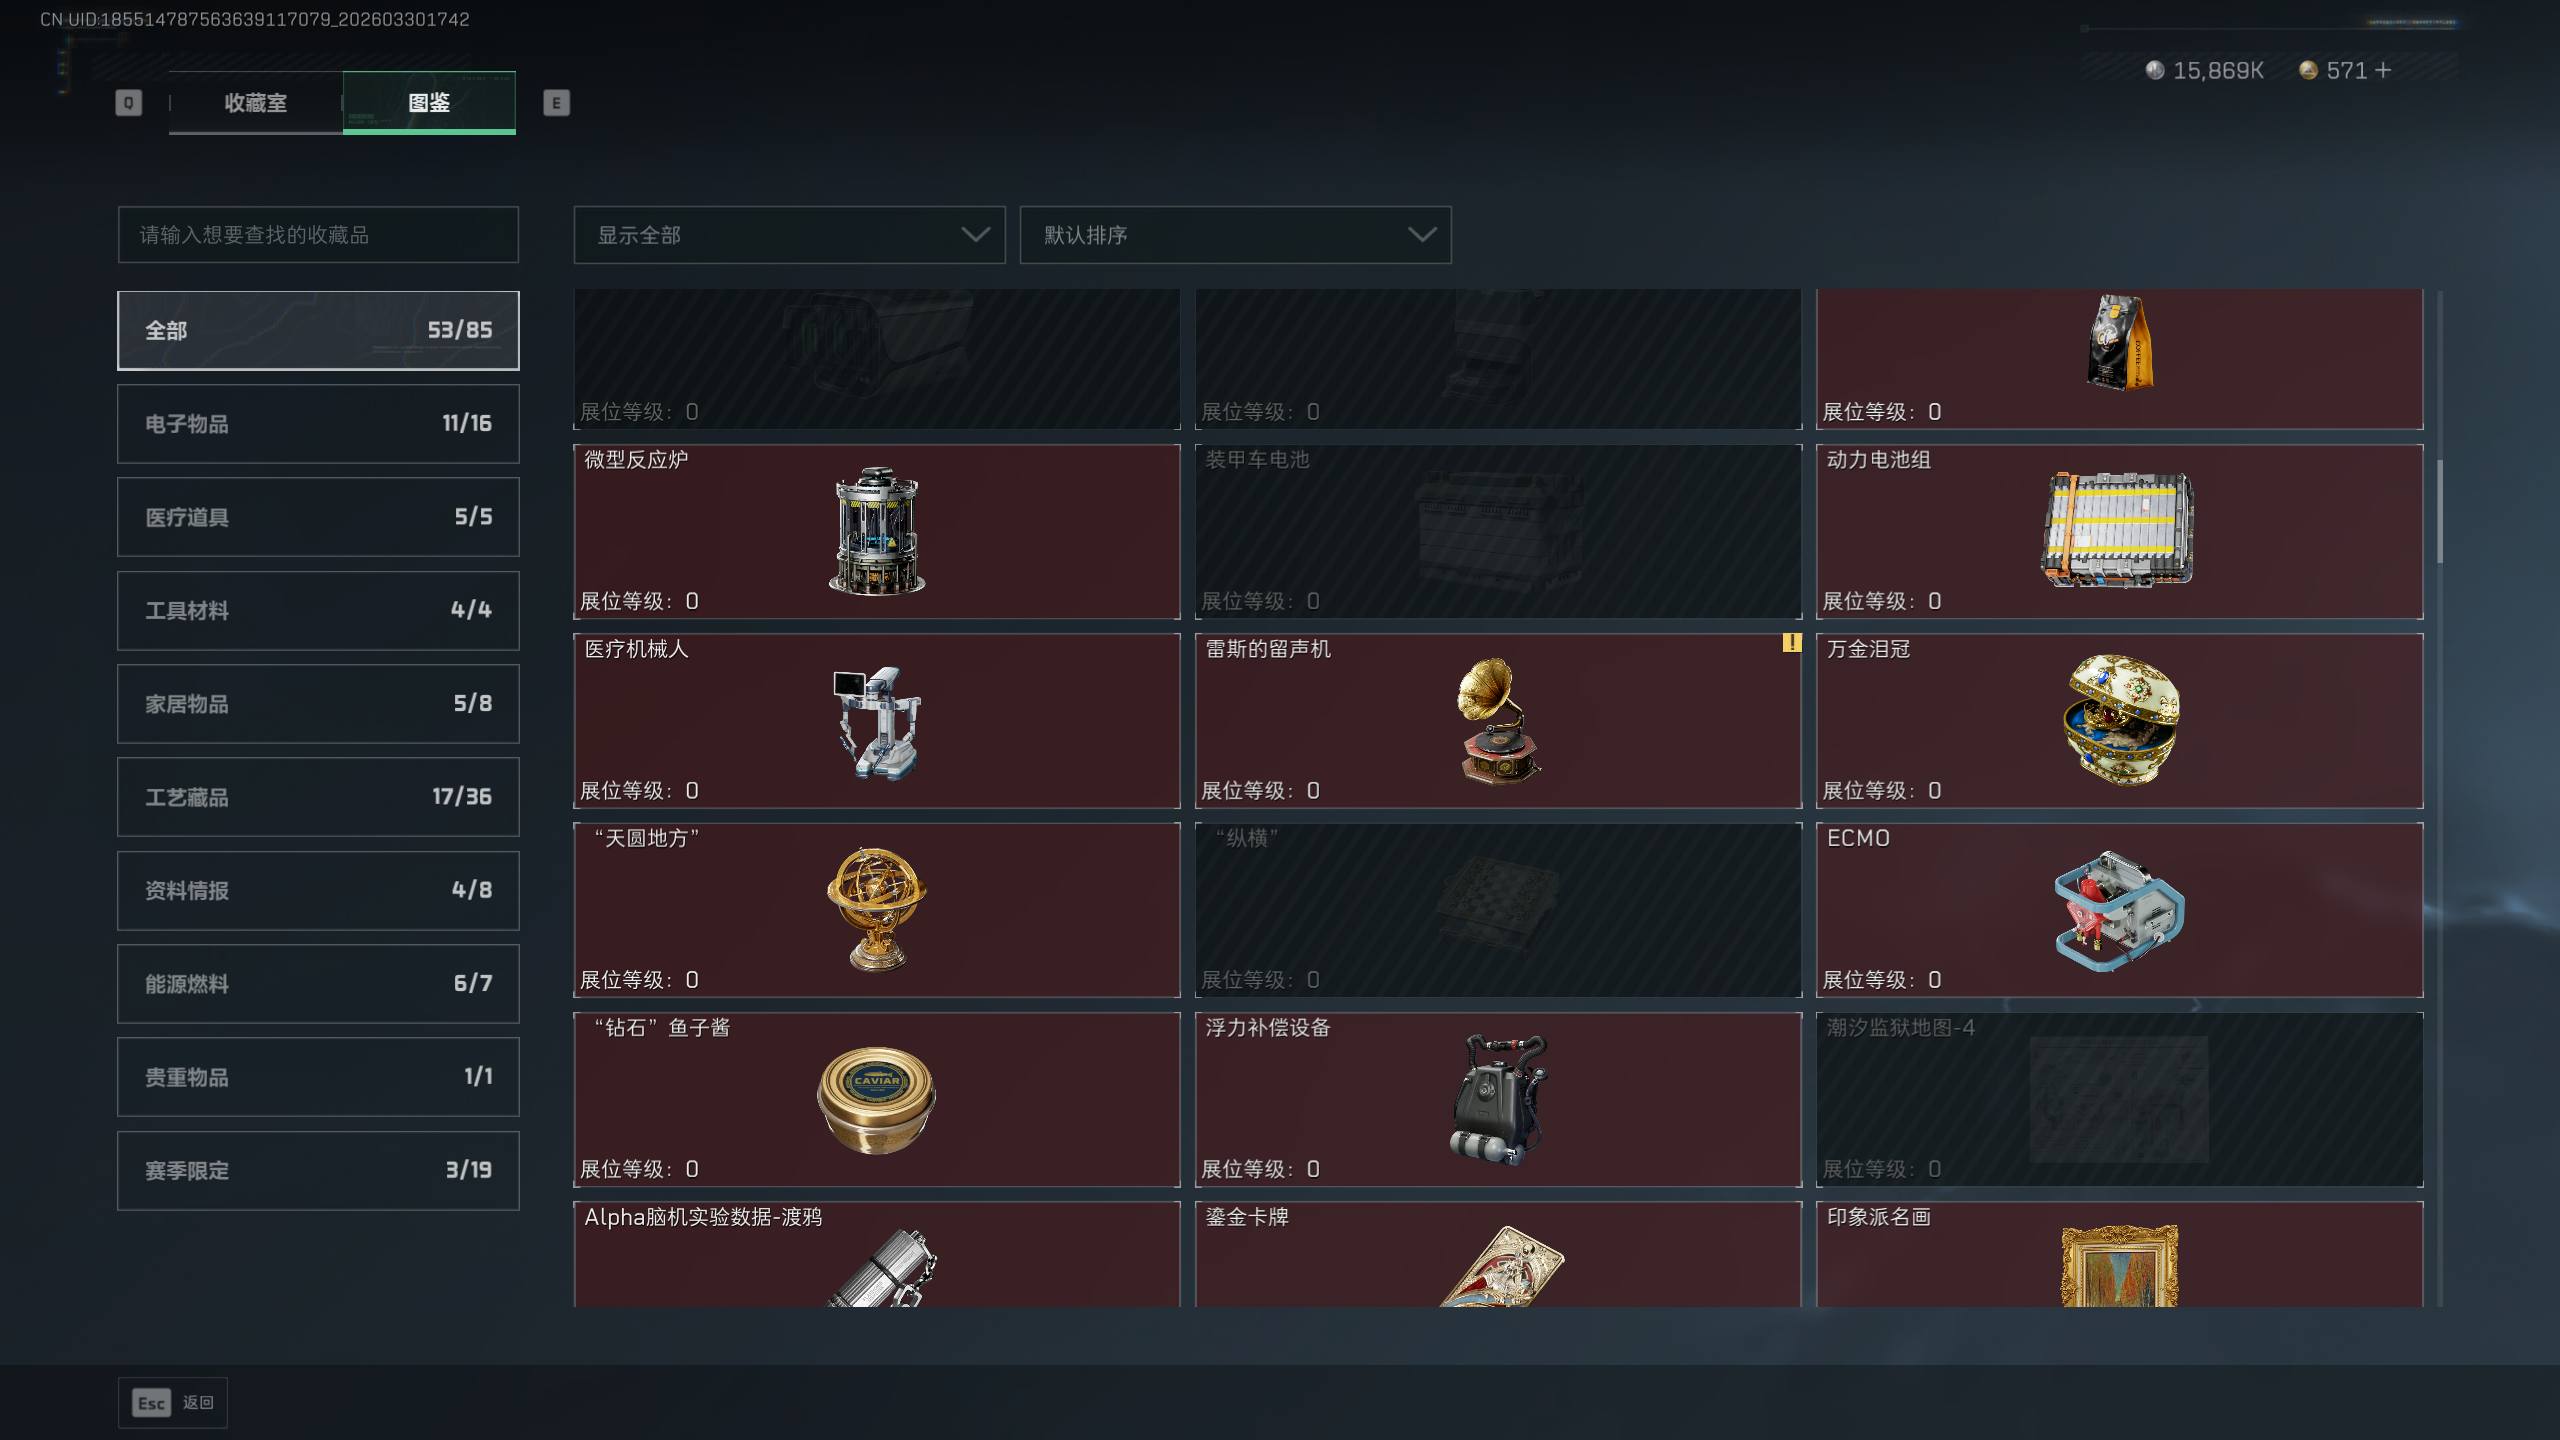Click the collectible search input field
The height and width of the screenshot is (1440, 2560).
[x=318, y=235]
